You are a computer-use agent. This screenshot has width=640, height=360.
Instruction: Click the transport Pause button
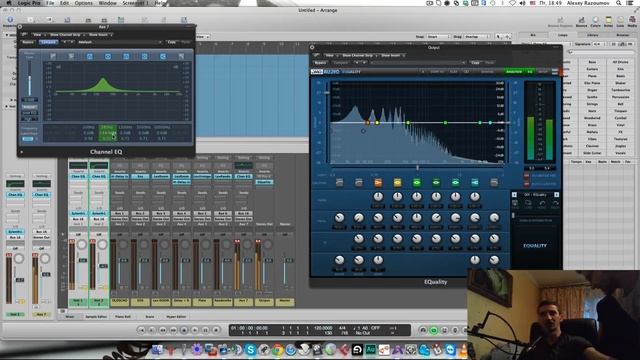[x=206, y=330]
